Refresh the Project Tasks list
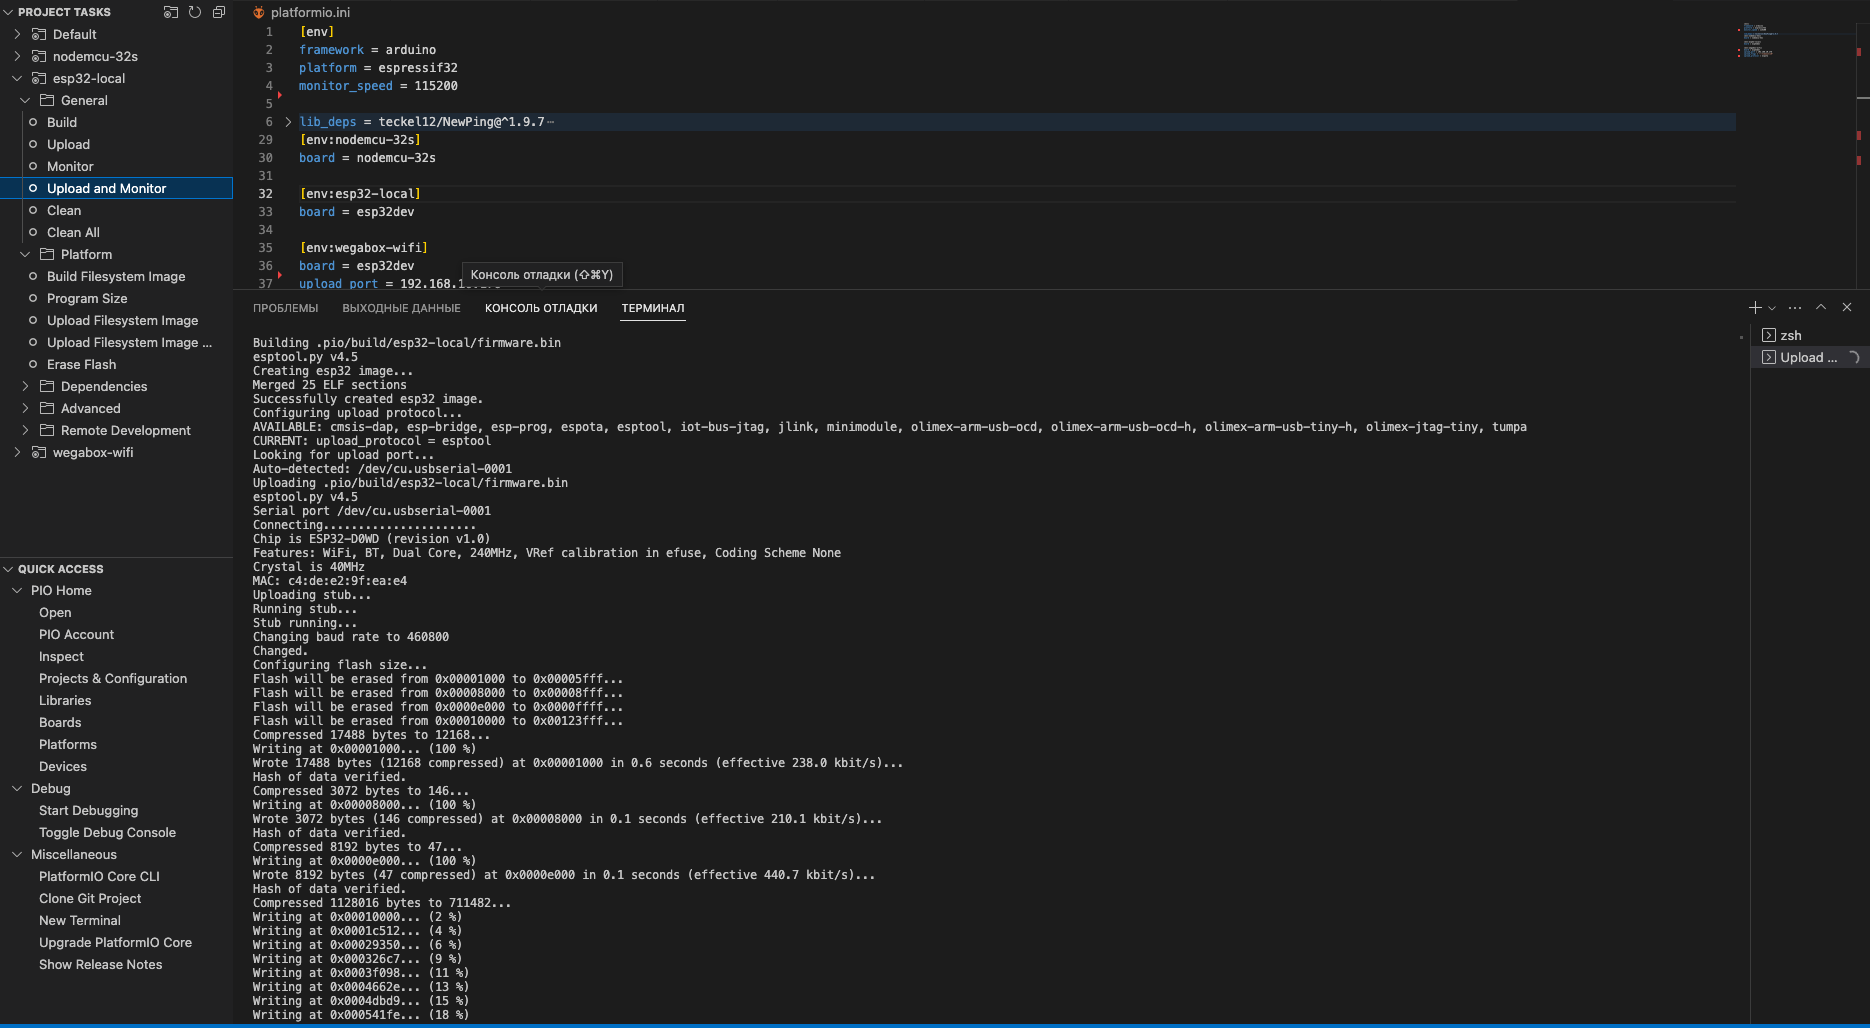This screenshot has height=1028, width=1870. tap(195, 12)
